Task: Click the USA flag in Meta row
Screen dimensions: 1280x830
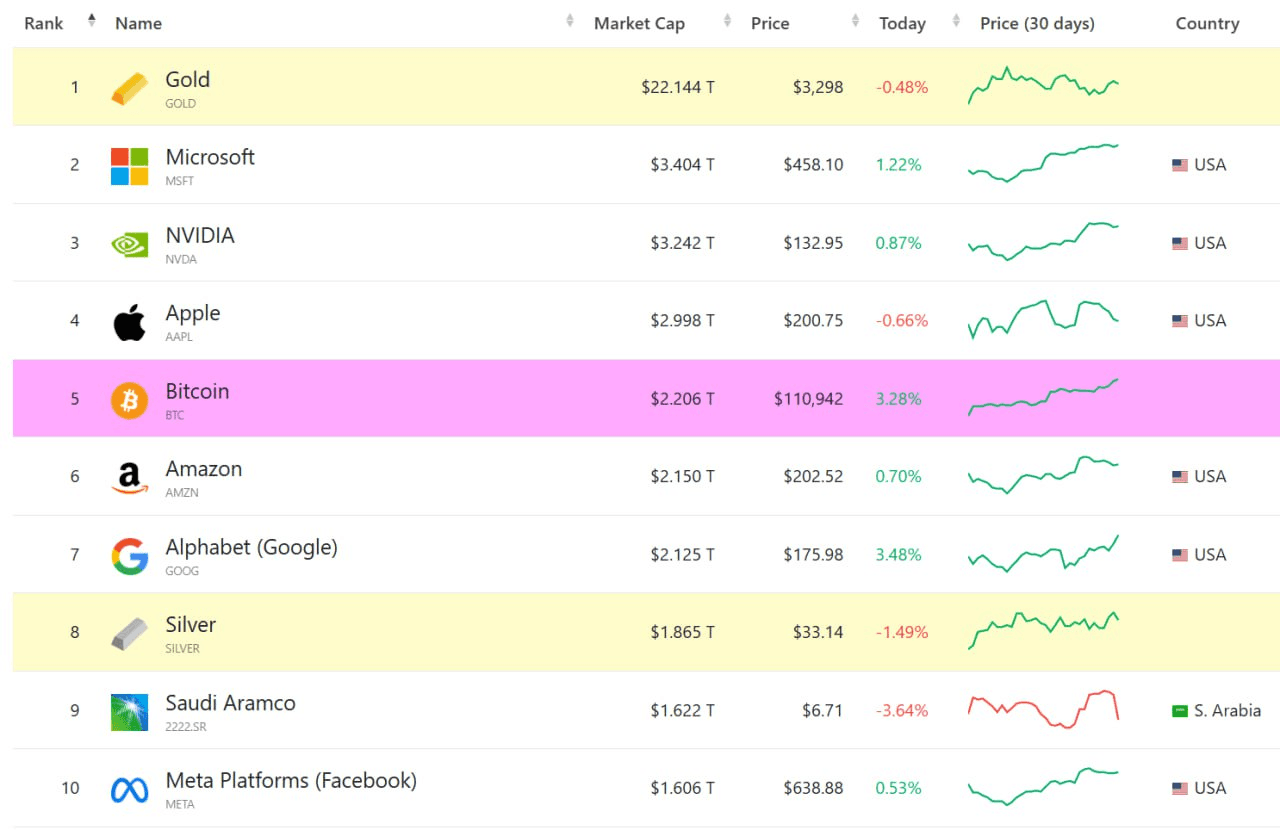Action: coord(1180,789)
